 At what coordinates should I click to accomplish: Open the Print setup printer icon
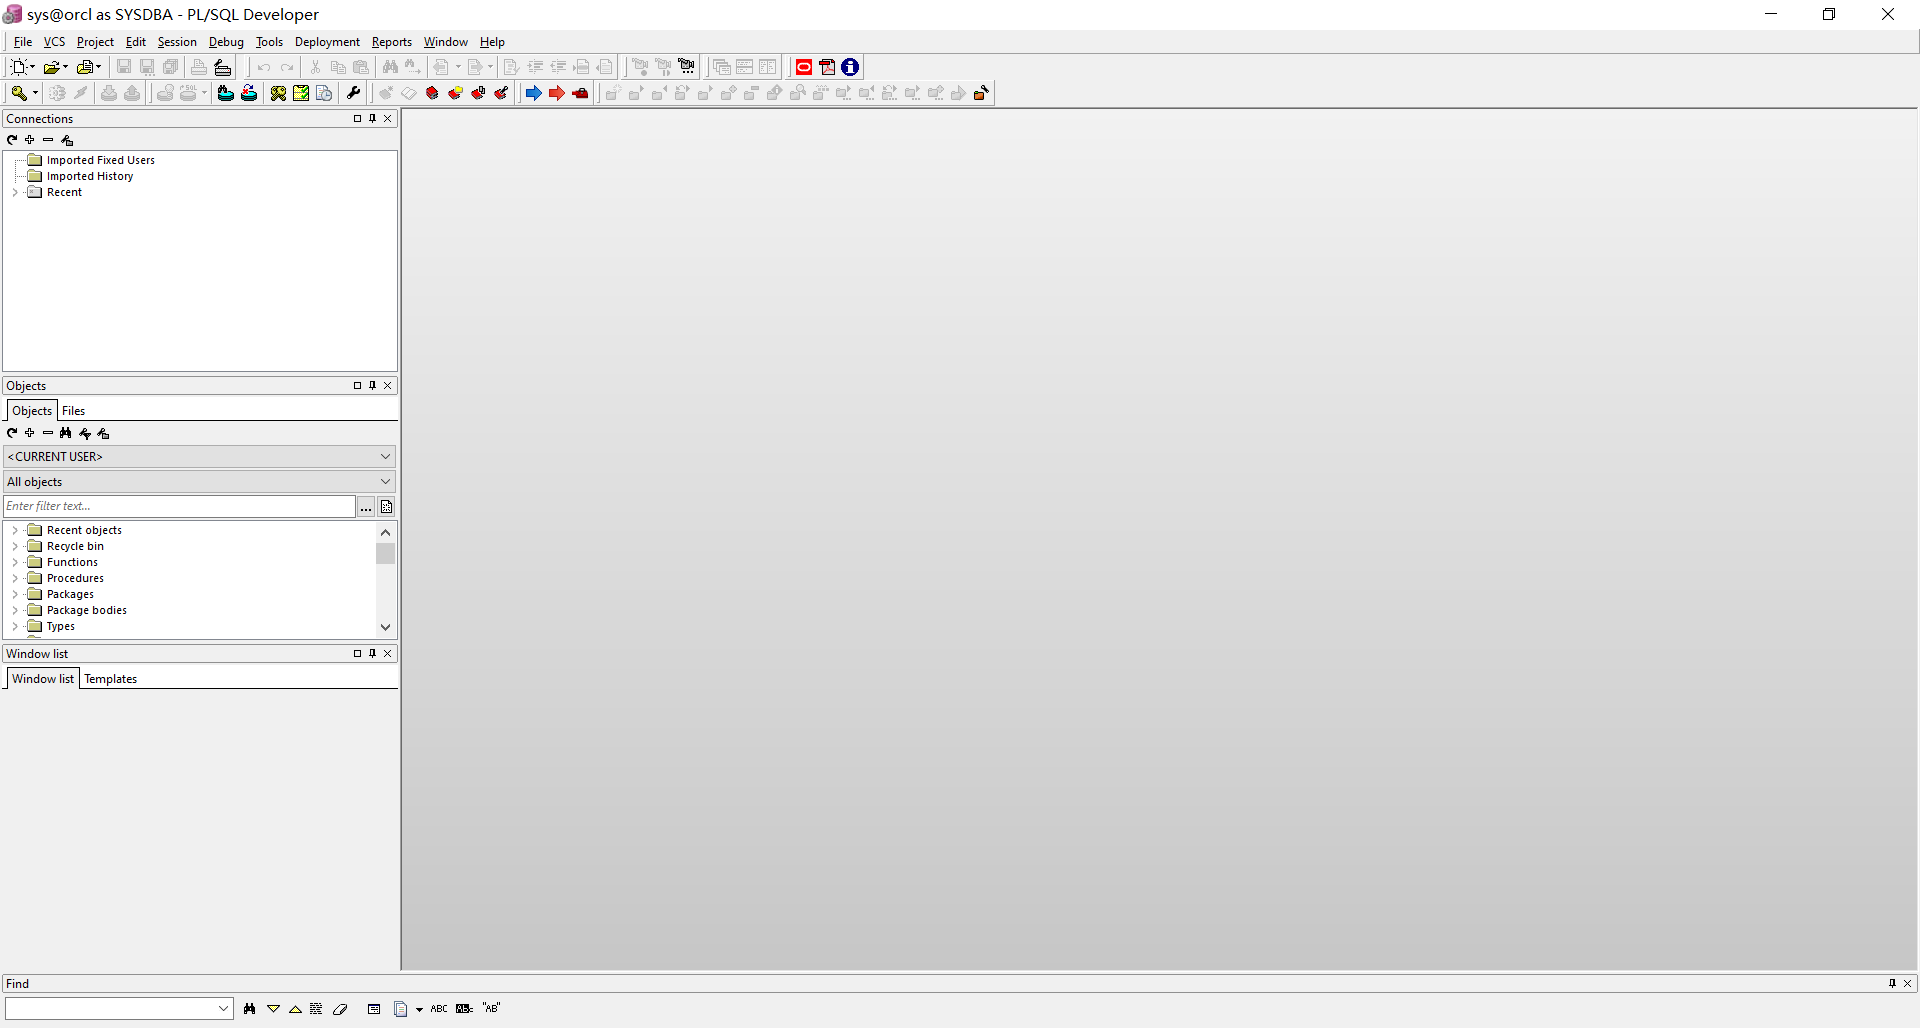(223, 67)
